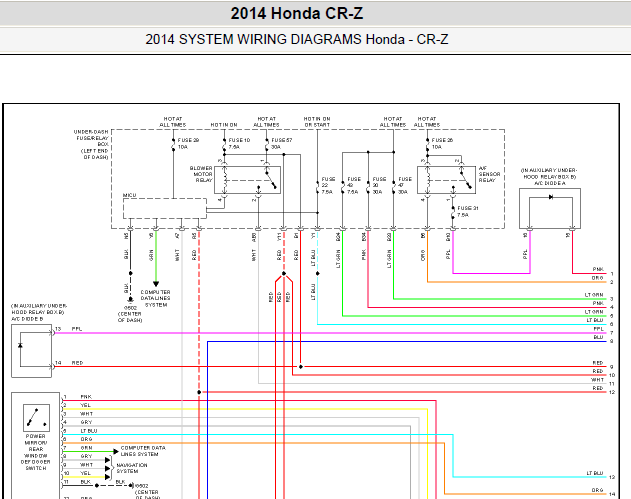
Task: Click the 'ORG' label at right-edge connector 14
Action: 598,490
